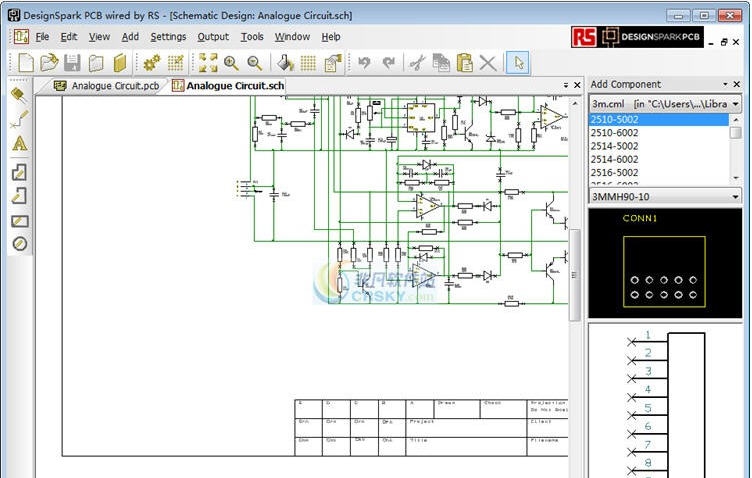Open the Output menu
The height and width of the screenshot is (478, 752).
(x=213, y=37)
